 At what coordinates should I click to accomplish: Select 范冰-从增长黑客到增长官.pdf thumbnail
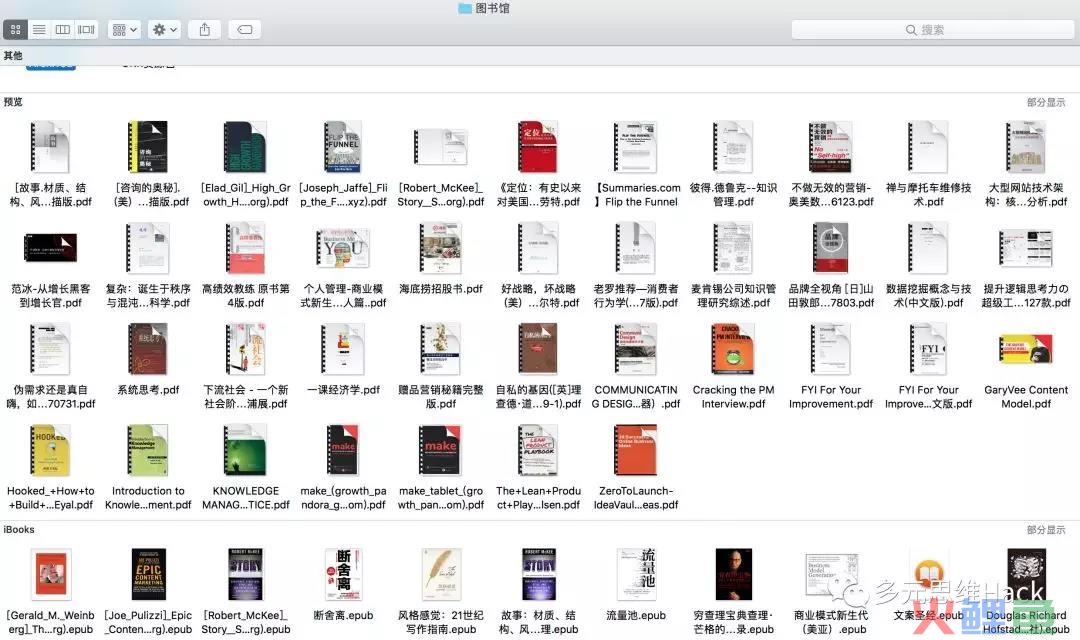[x=50, y=248]
